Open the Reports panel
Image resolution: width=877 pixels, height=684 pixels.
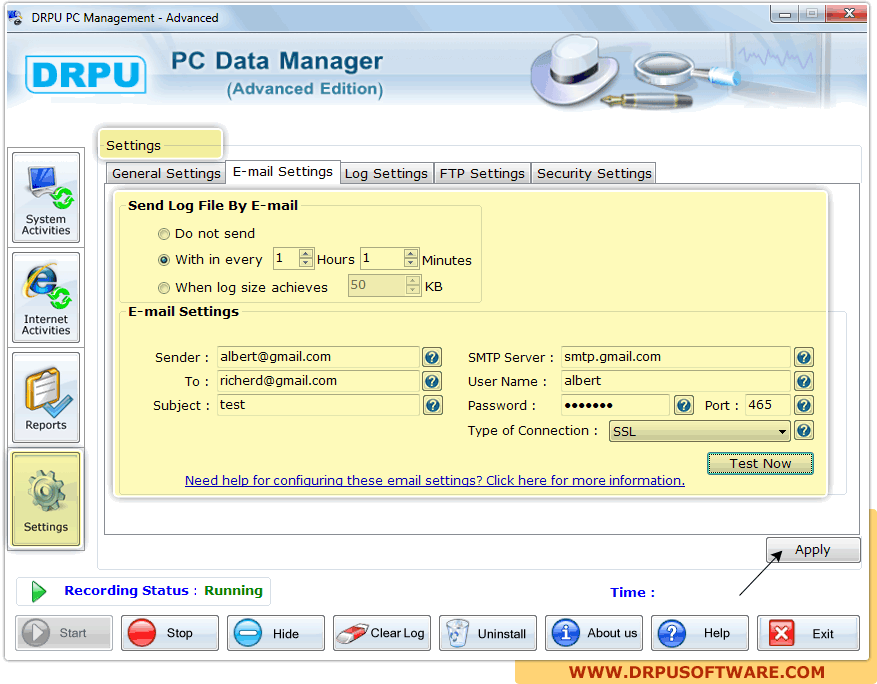[46, 398]
